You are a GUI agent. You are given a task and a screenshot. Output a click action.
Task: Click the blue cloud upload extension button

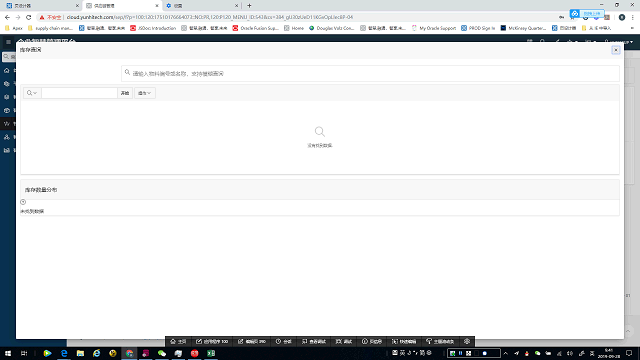click(x=587, y=13)
